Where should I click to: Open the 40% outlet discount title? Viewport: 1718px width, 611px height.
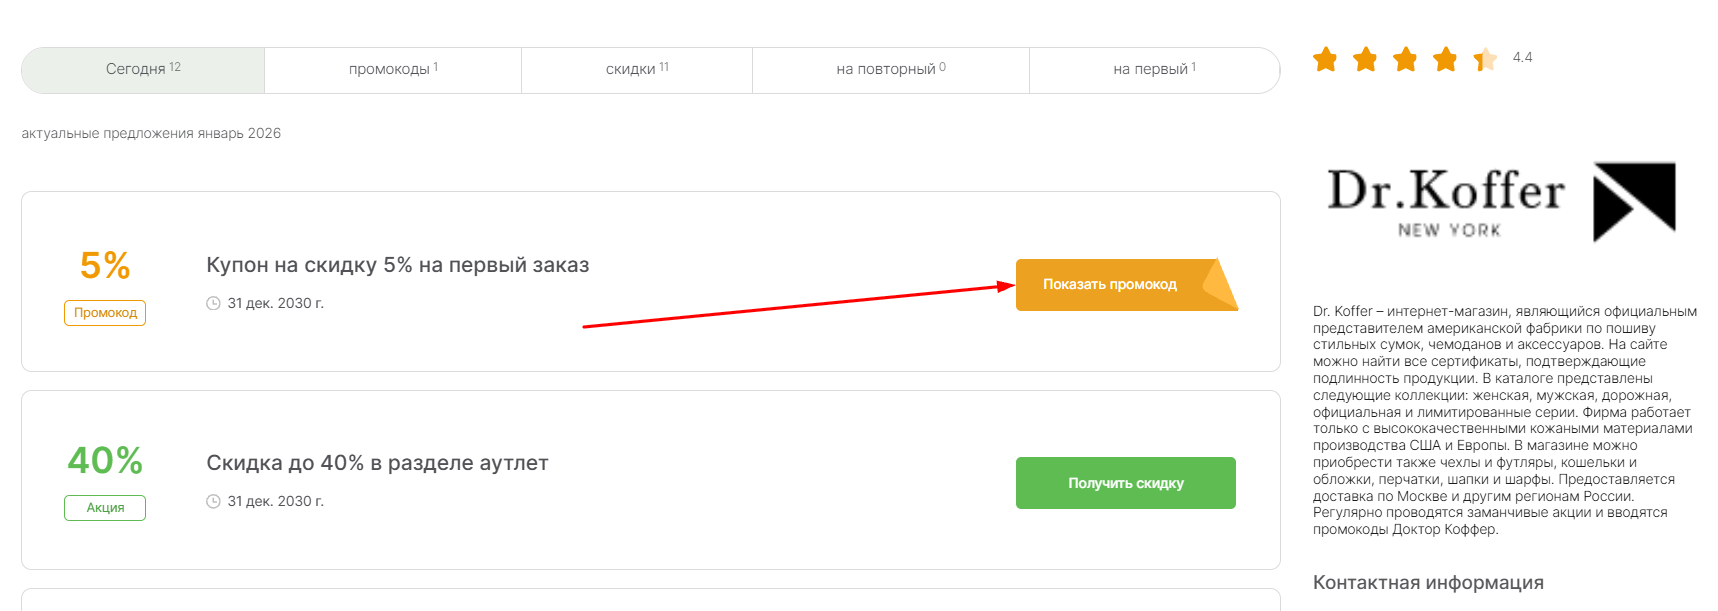(x=377, y=463)
